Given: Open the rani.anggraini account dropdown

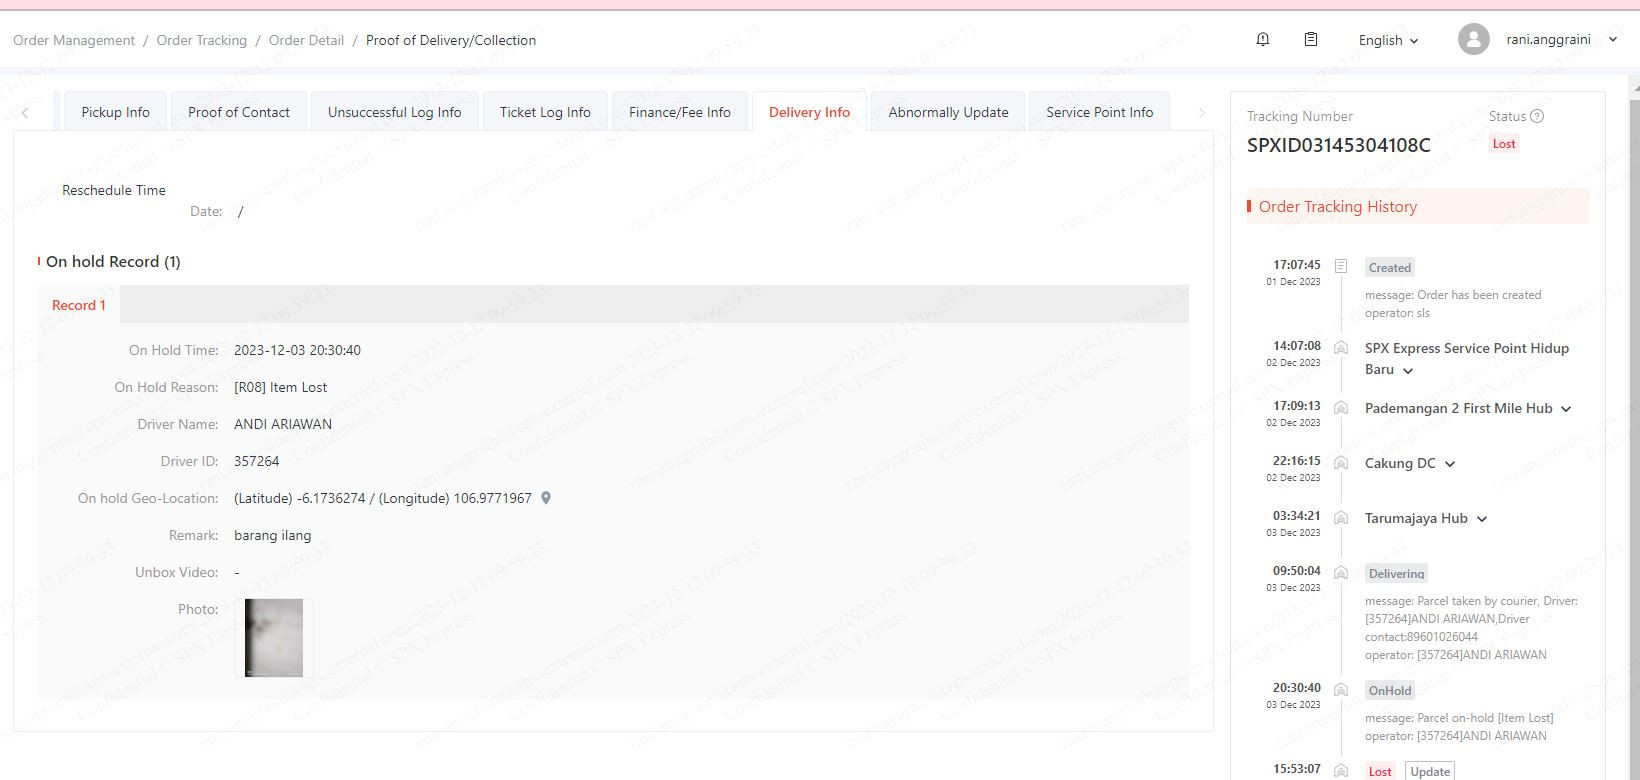Looking at the screenshot, I should tap(1561, 39).
